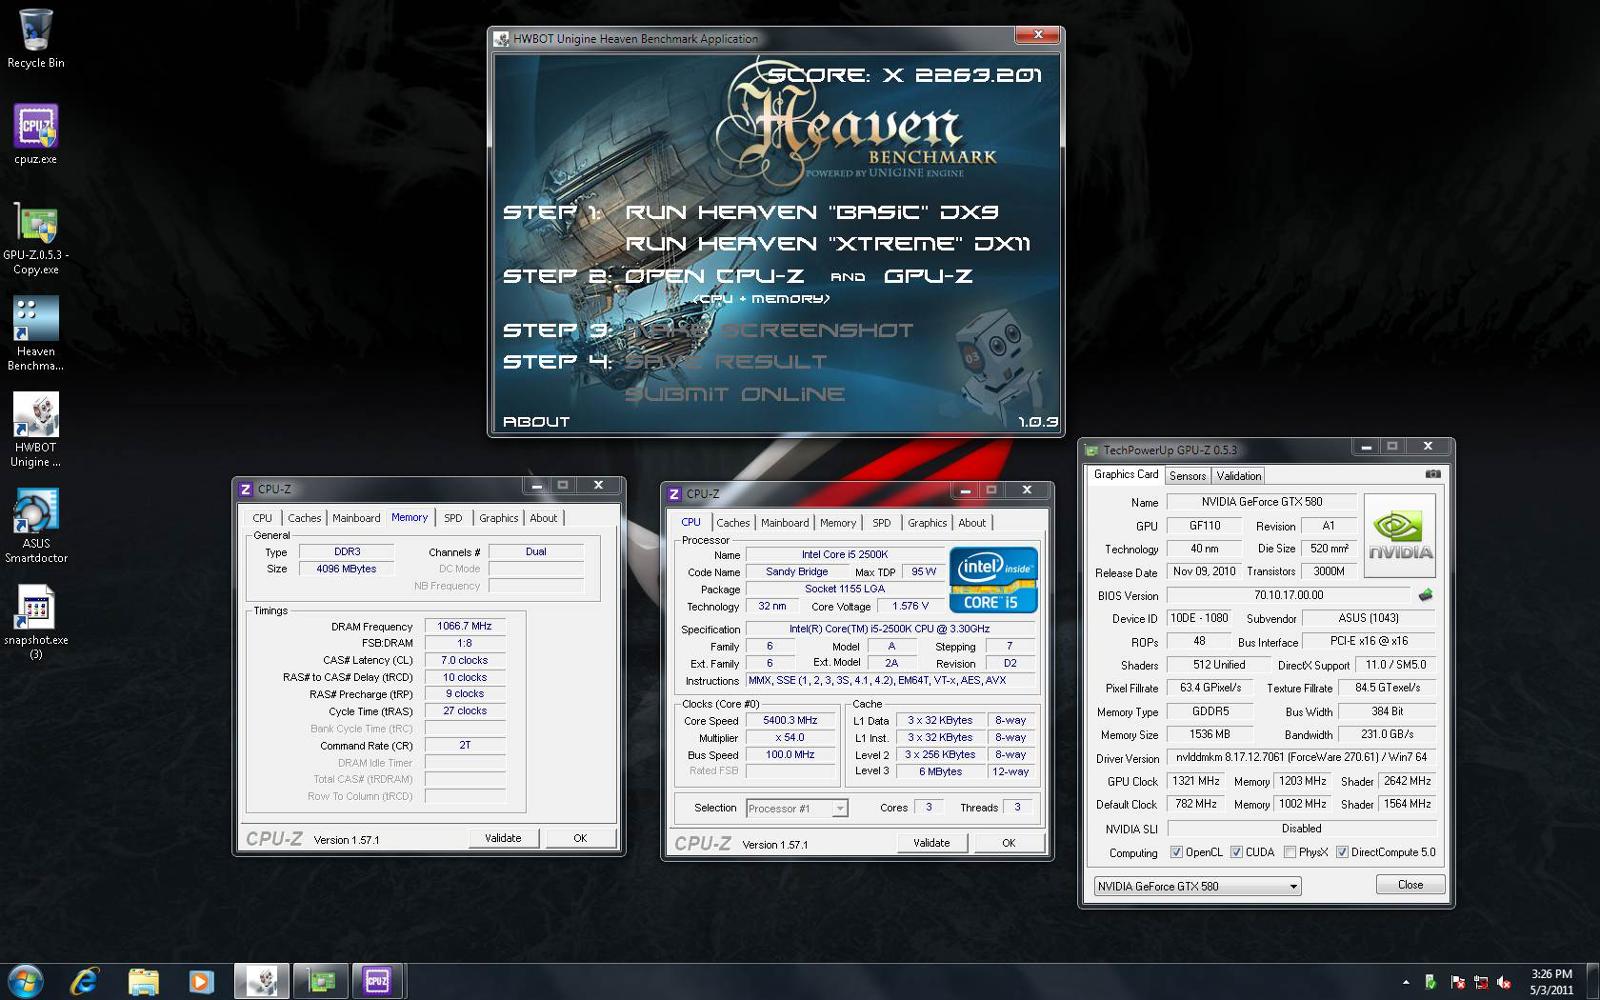Click the NVIDIA logo in GPU-Z
Viewport: 1600px width, 1000px height.
[x=1400, y=535]
